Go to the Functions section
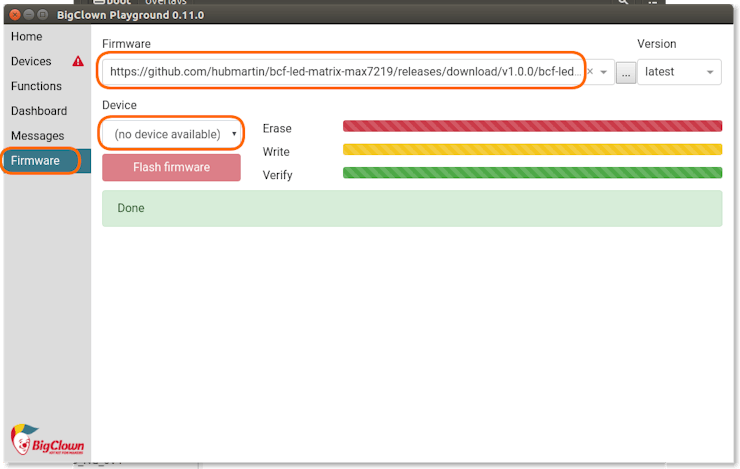This screenshot has width=740, height=469. click(x=36, y=86)
